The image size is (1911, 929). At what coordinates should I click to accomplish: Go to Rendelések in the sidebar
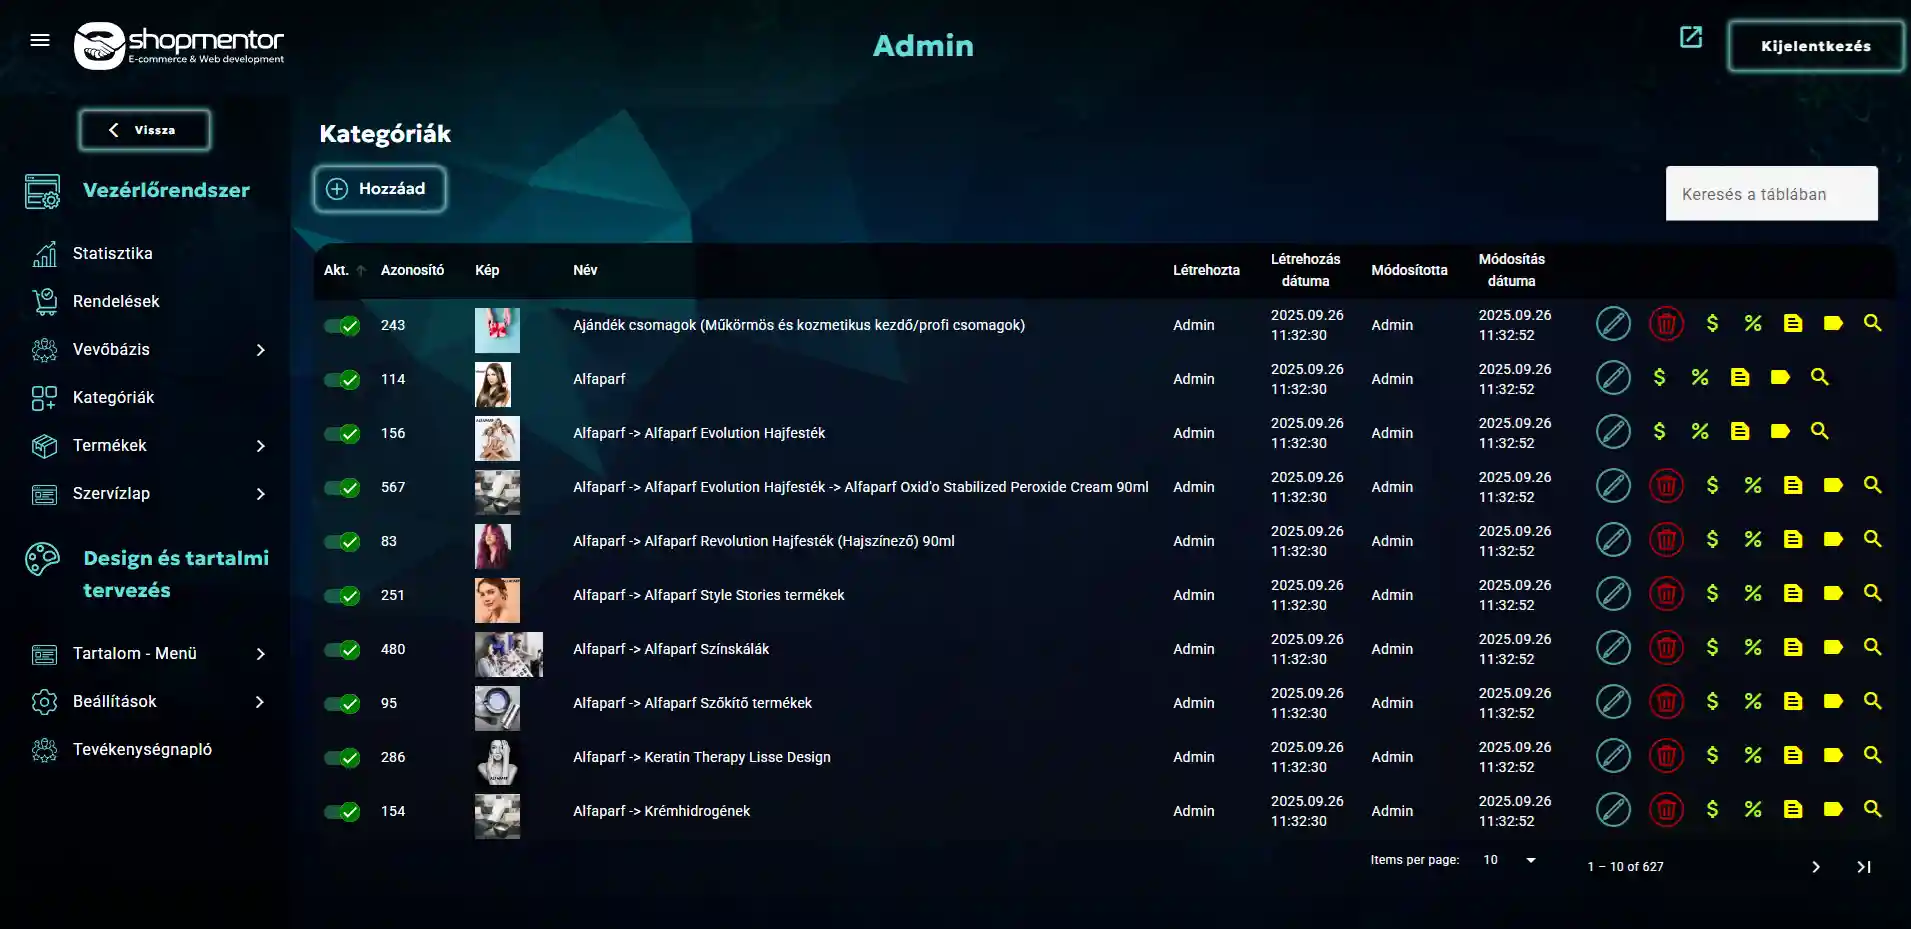116,302
